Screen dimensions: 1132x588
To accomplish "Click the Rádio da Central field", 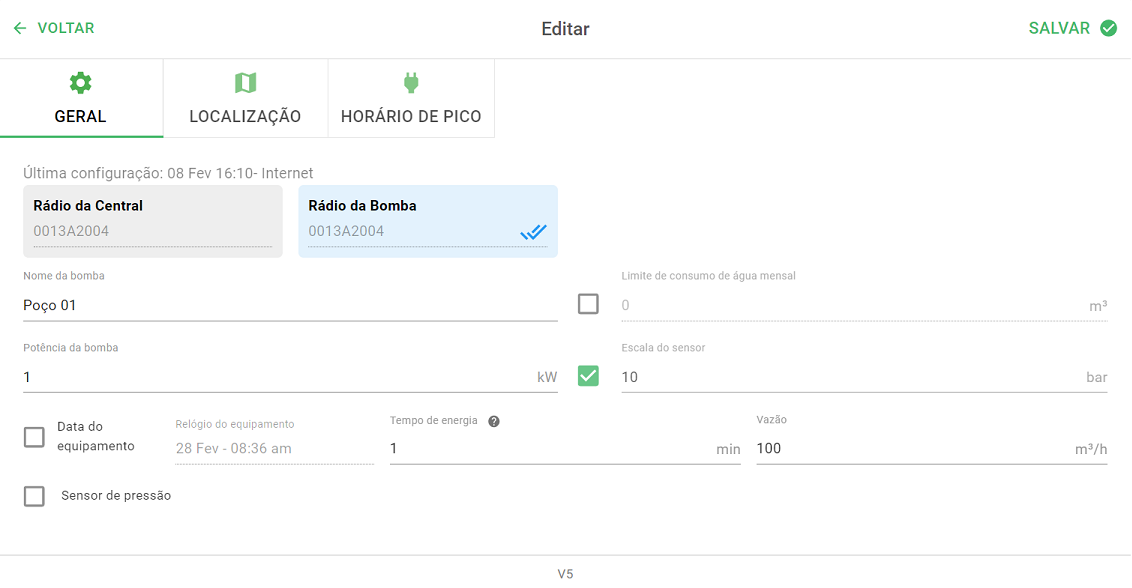I will (x=152, y=221).
